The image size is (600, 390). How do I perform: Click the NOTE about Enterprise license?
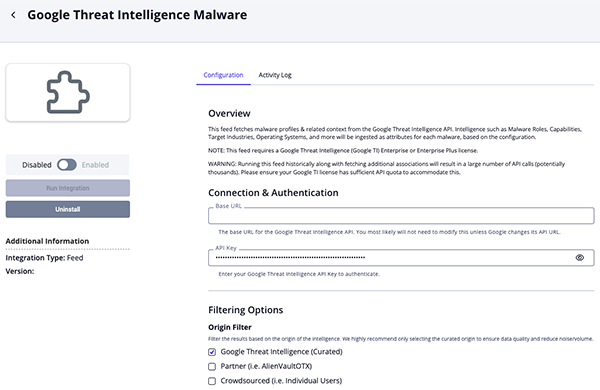click(x=343, y=150)
